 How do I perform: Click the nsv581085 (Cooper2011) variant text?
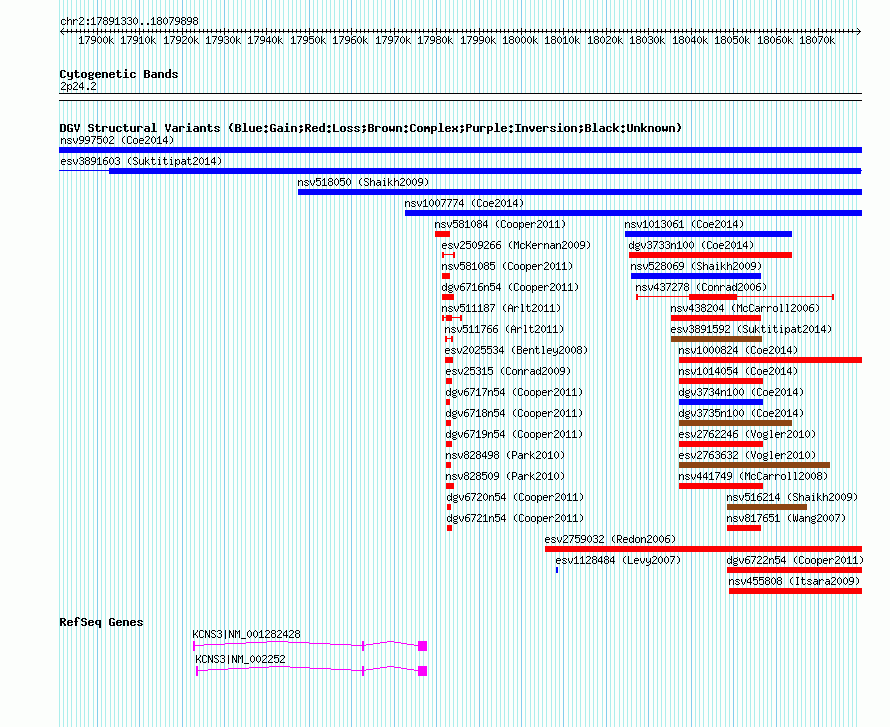(507, 266)
